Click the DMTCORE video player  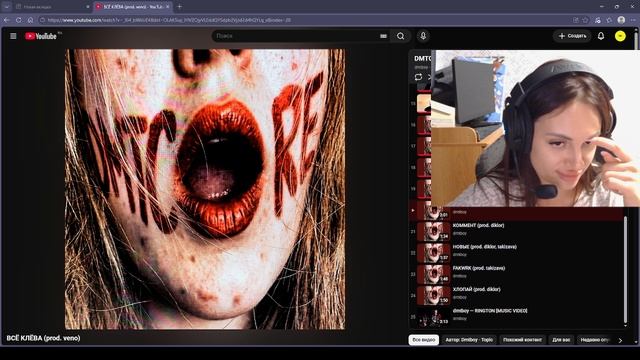pos(205,189)
